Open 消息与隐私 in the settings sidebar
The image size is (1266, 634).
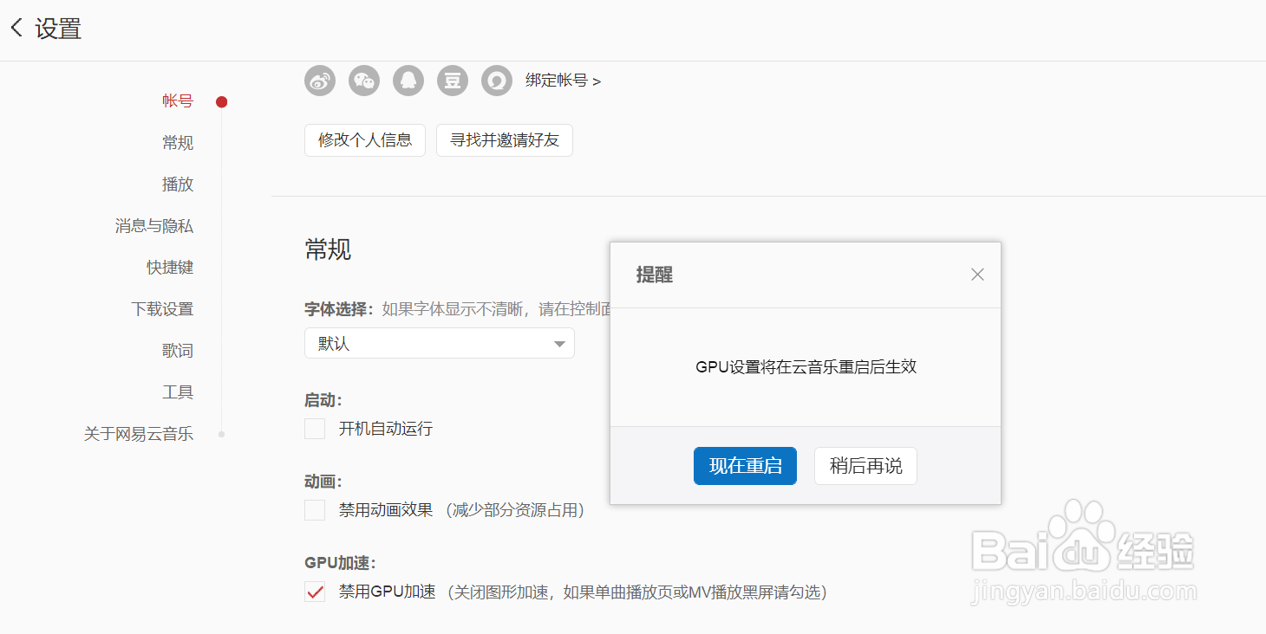pyautogui.click(x=154, y=226)
